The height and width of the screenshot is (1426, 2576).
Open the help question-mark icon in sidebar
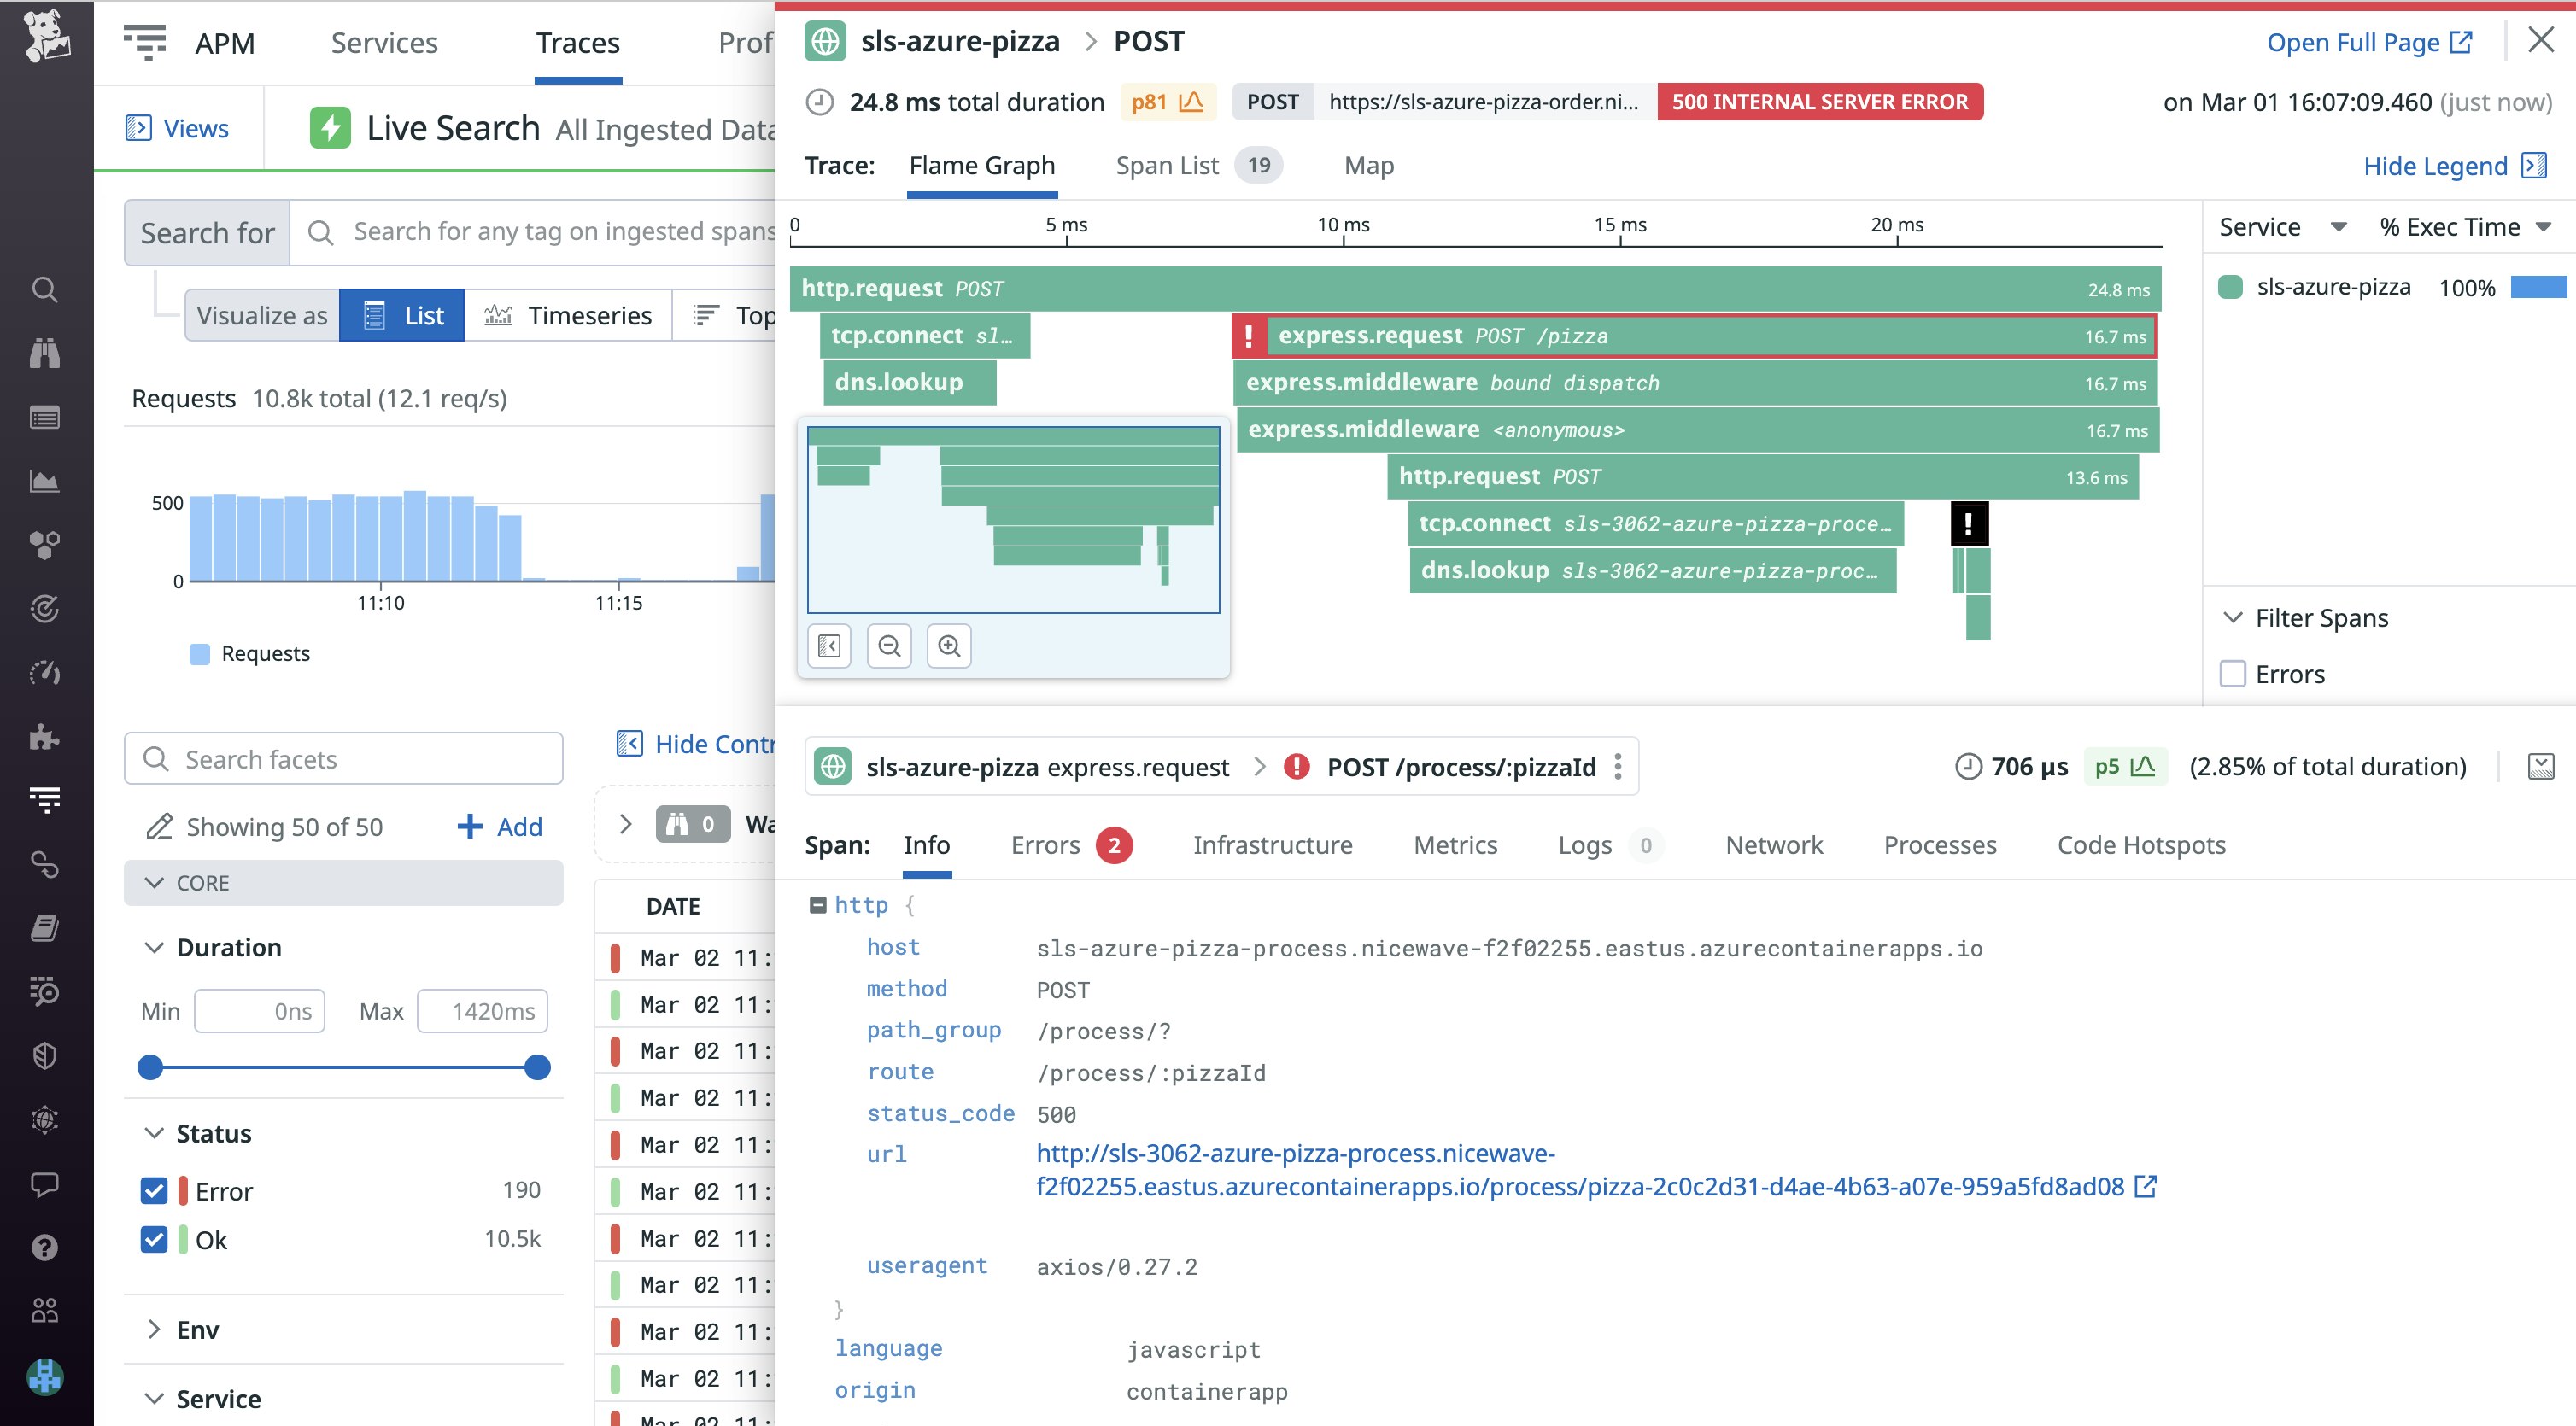(45, 1247)
